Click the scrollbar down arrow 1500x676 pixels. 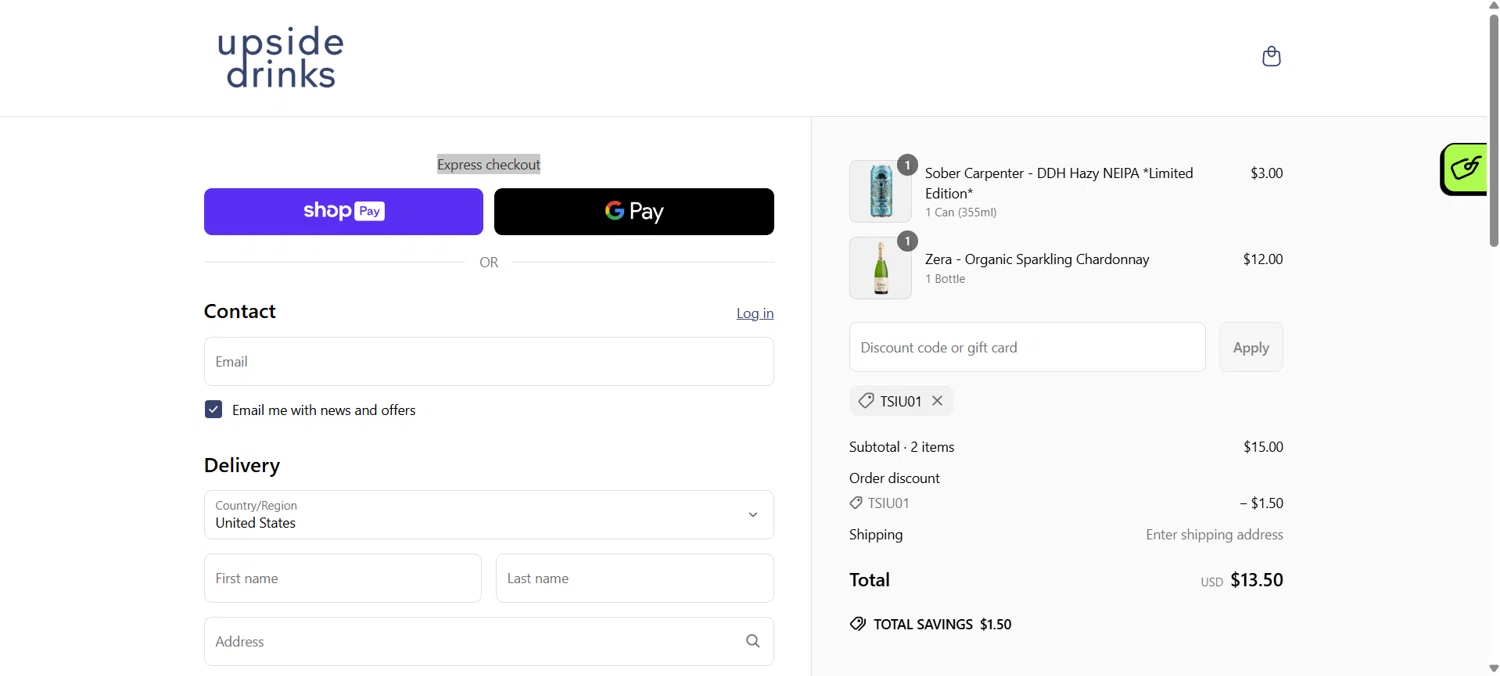[1493, 669]
